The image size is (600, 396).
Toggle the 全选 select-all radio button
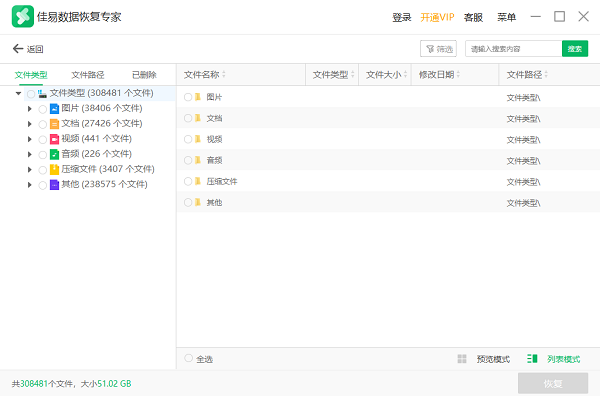(x=188, y=358)
